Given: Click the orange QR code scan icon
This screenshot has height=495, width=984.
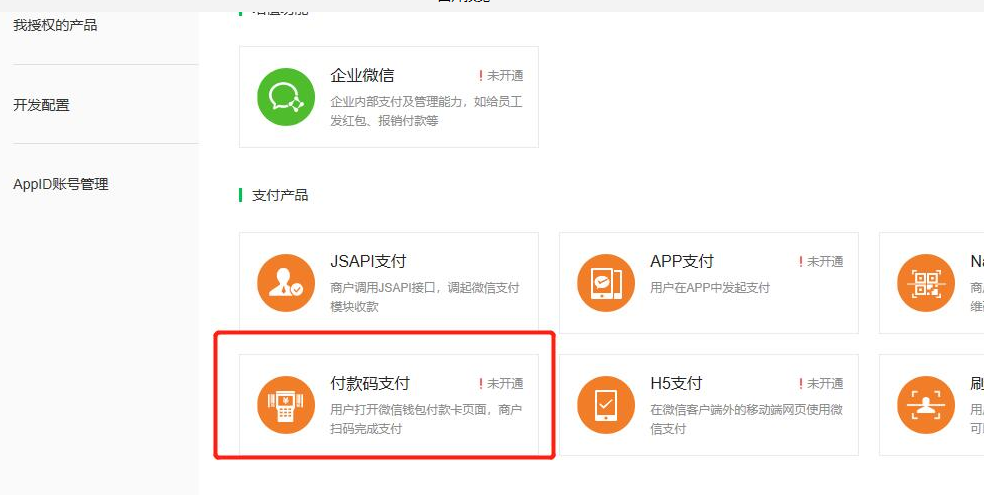Looking at the screenshot, I should 926,283.
